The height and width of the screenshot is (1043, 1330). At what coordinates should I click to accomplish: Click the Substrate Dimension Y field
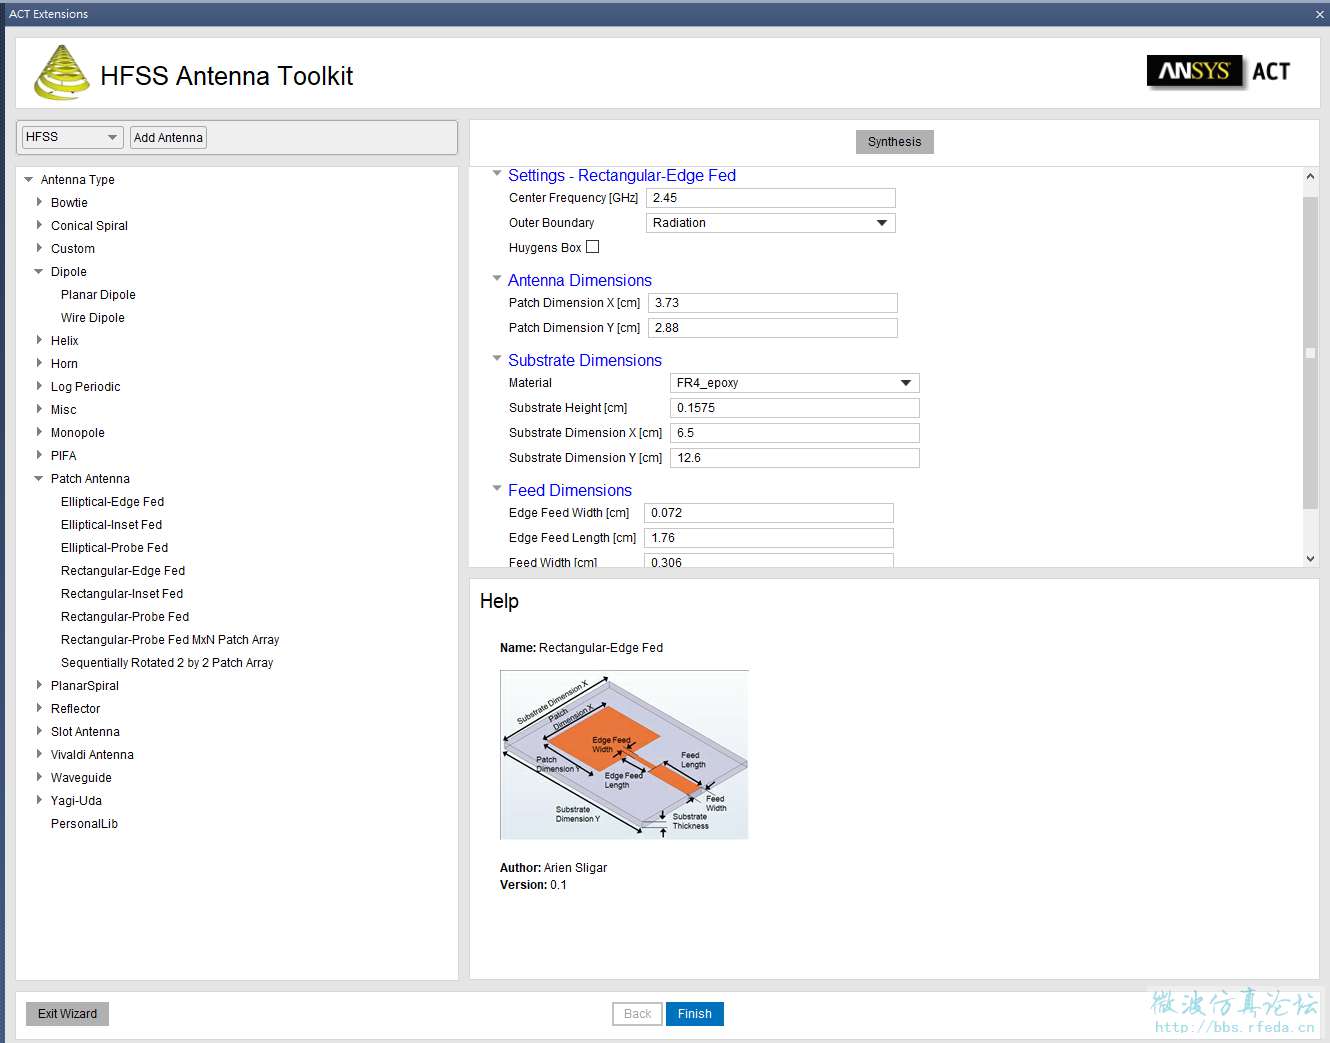[794, 458]
